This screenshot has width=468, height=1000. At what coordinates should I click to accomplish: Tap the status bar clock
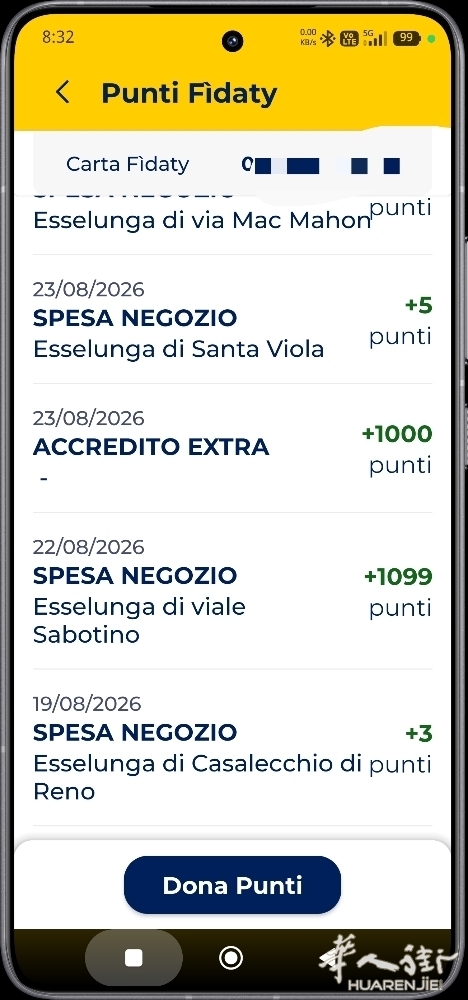pos(58,37)
